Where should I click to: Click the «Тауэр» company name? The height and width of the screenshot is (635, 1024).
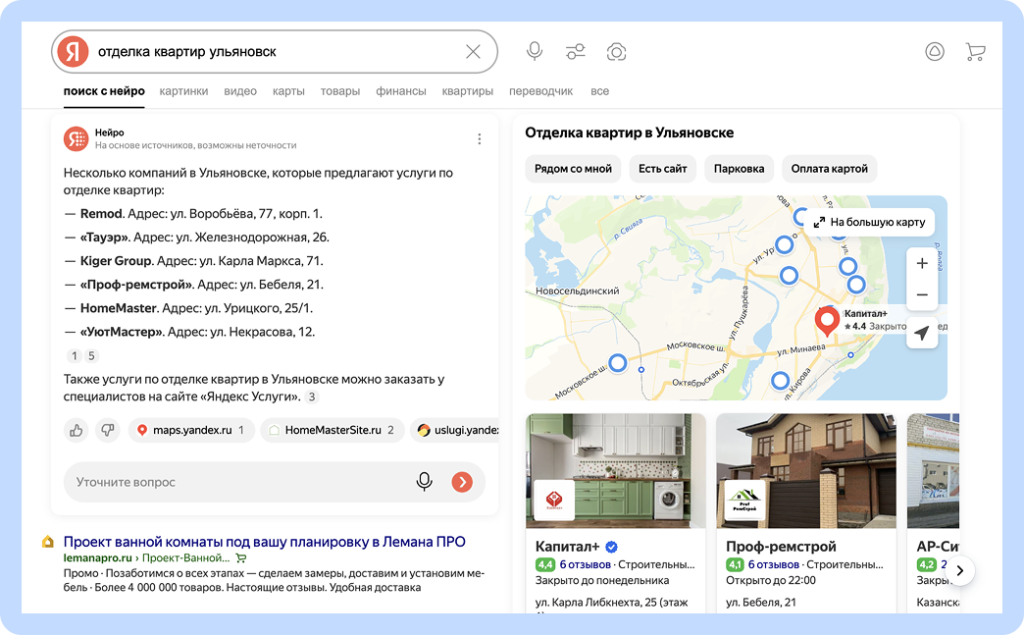click(x=104, y=237)
